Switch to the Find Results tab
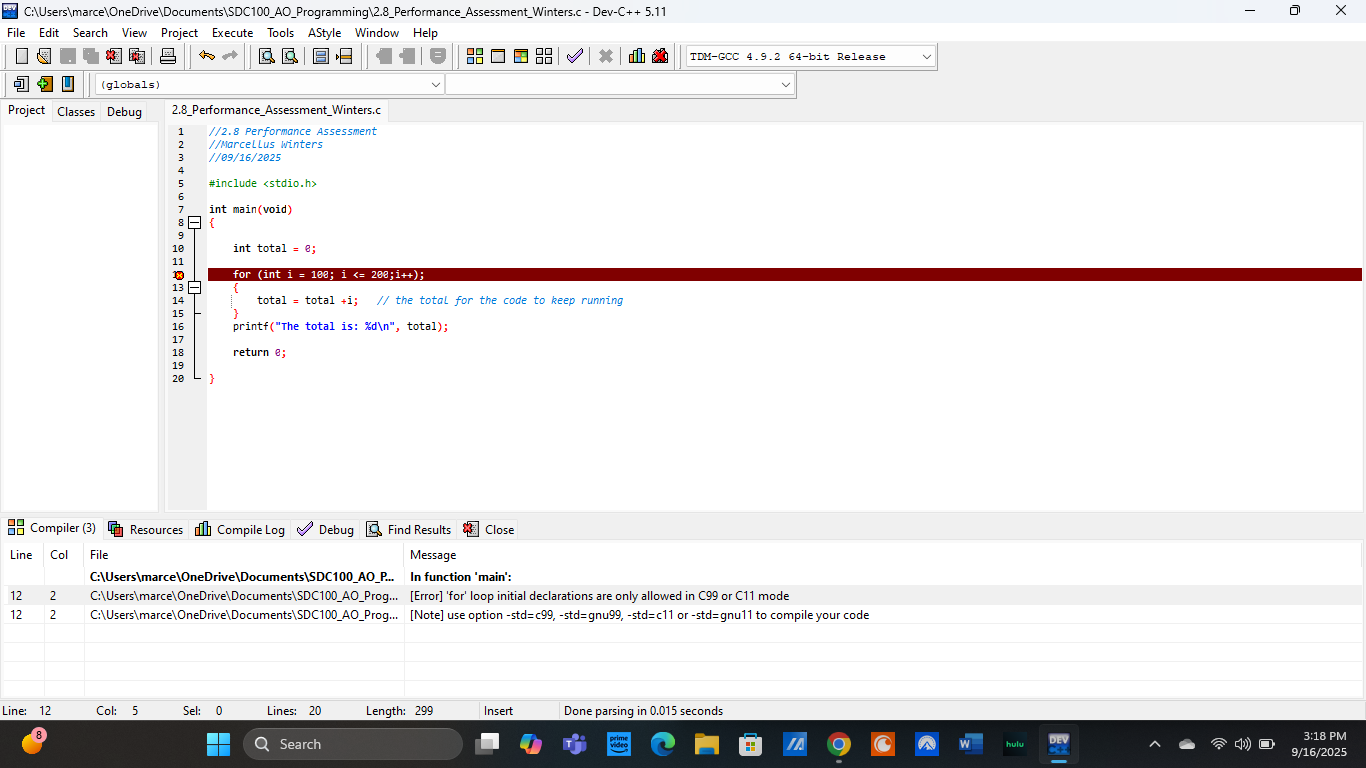Viewport: 1366px width, 768px height. click(x=409, y=530)
